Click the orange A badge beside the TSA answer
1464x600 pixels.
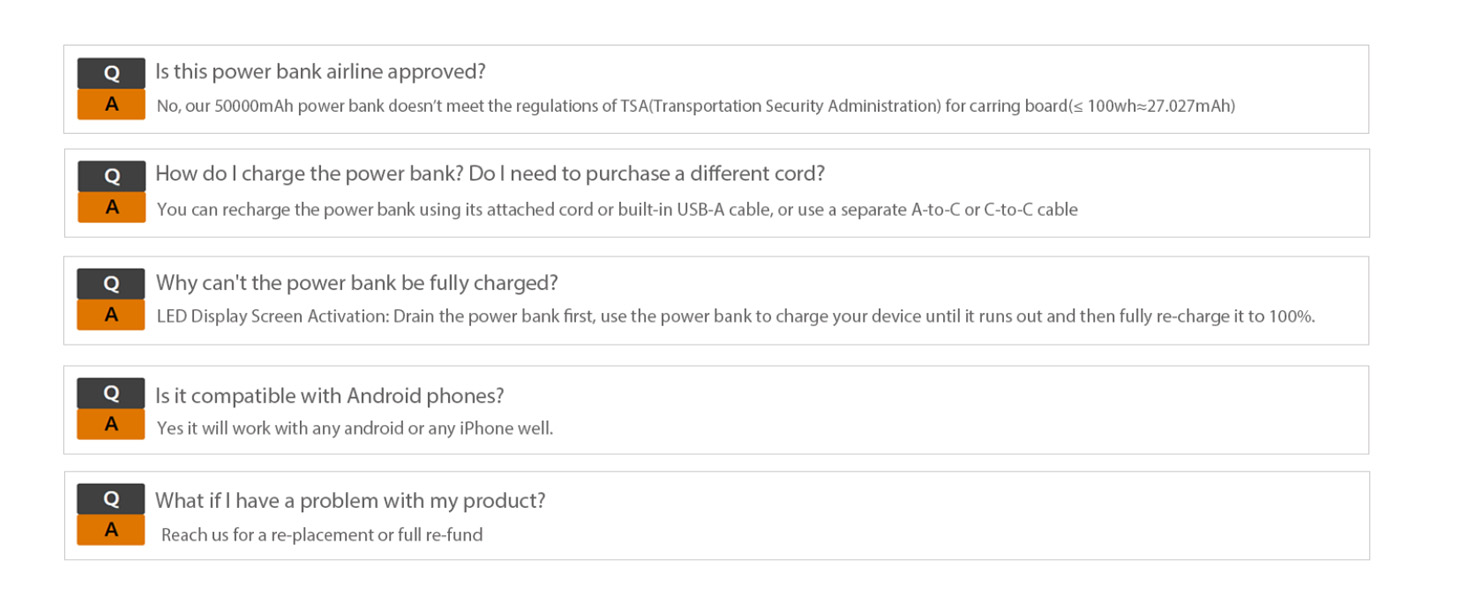point(111,104)
